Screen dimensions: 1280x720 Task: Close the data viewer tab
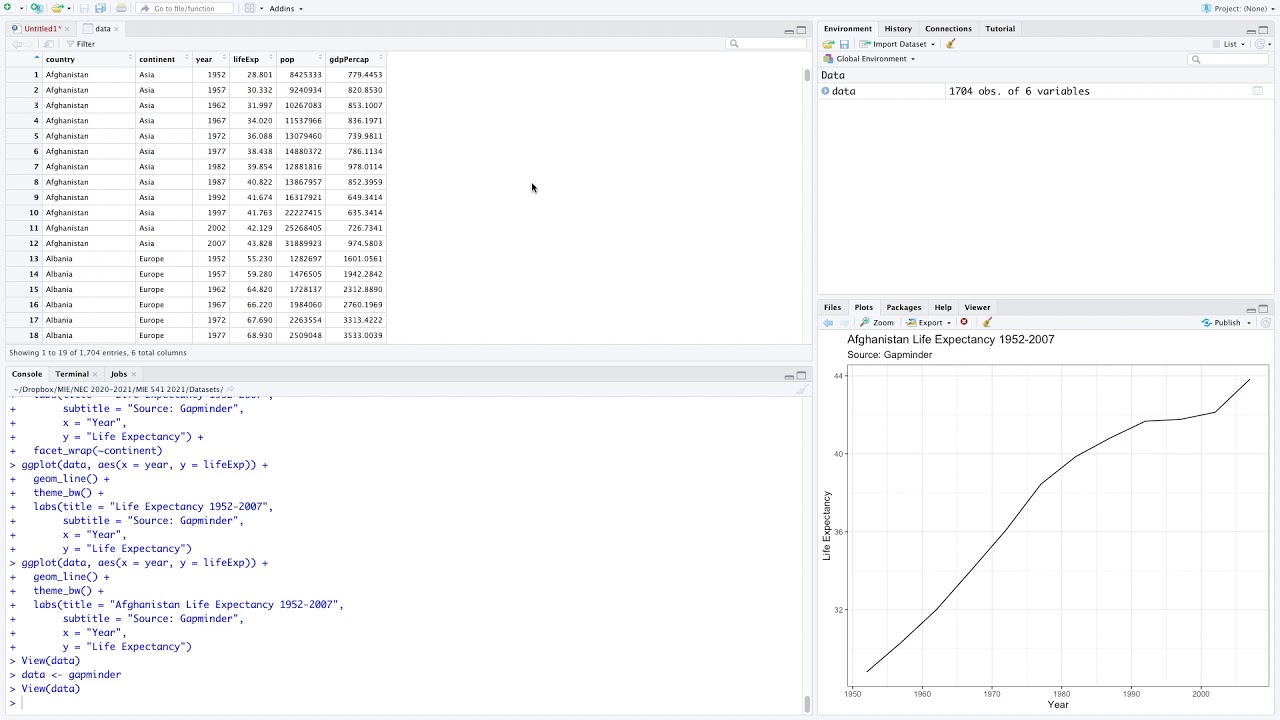click(116, 29)
